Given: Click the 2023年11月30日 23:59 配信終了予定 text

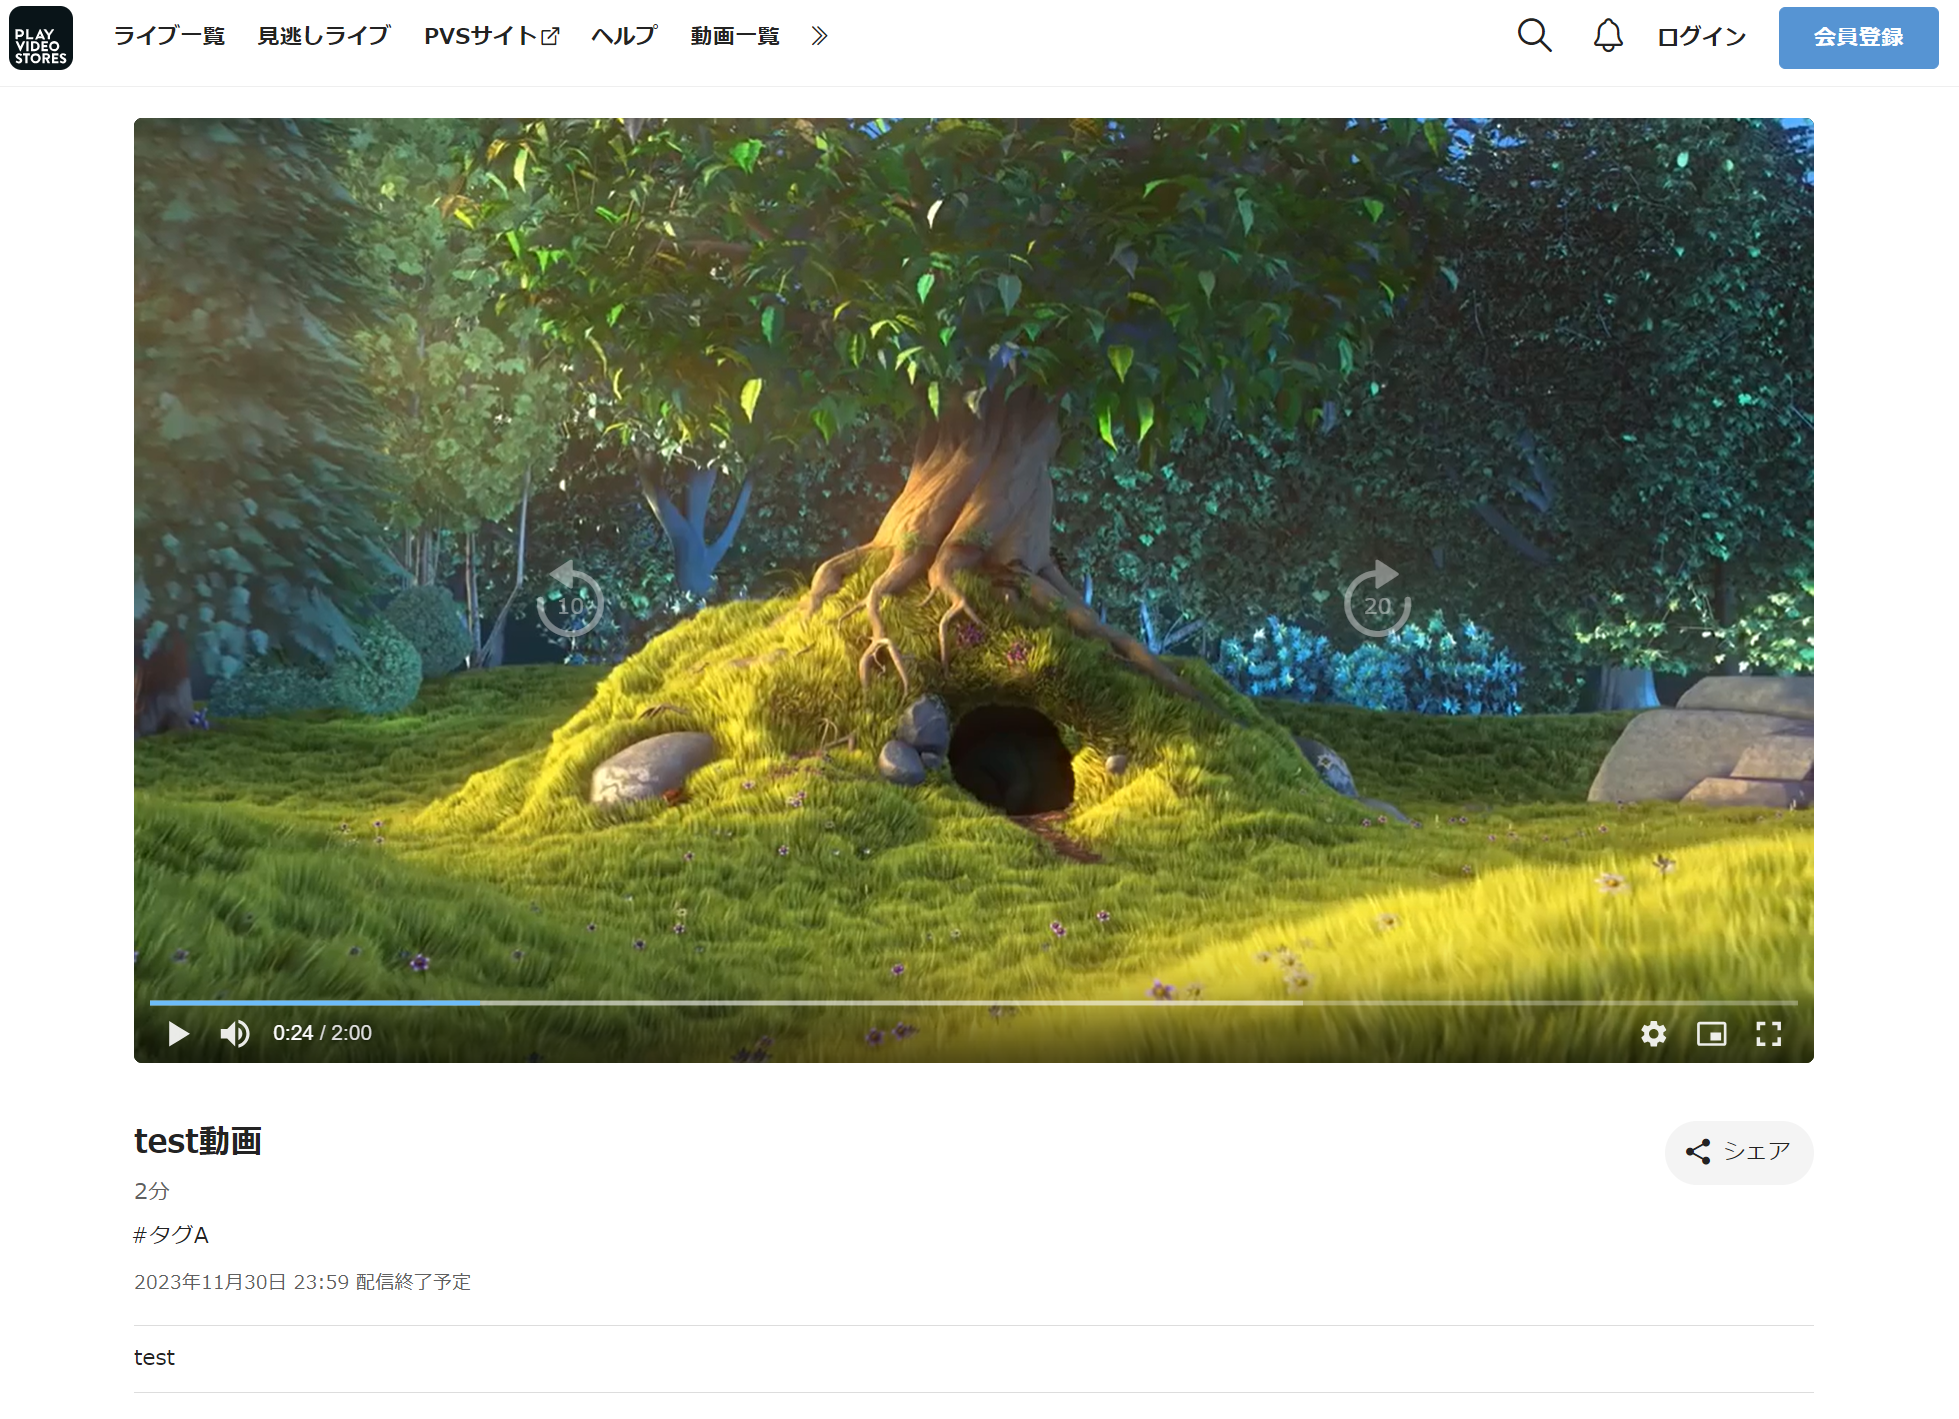Looking at the screenshot, I should pyautogui.click(x=302, y=1282).
